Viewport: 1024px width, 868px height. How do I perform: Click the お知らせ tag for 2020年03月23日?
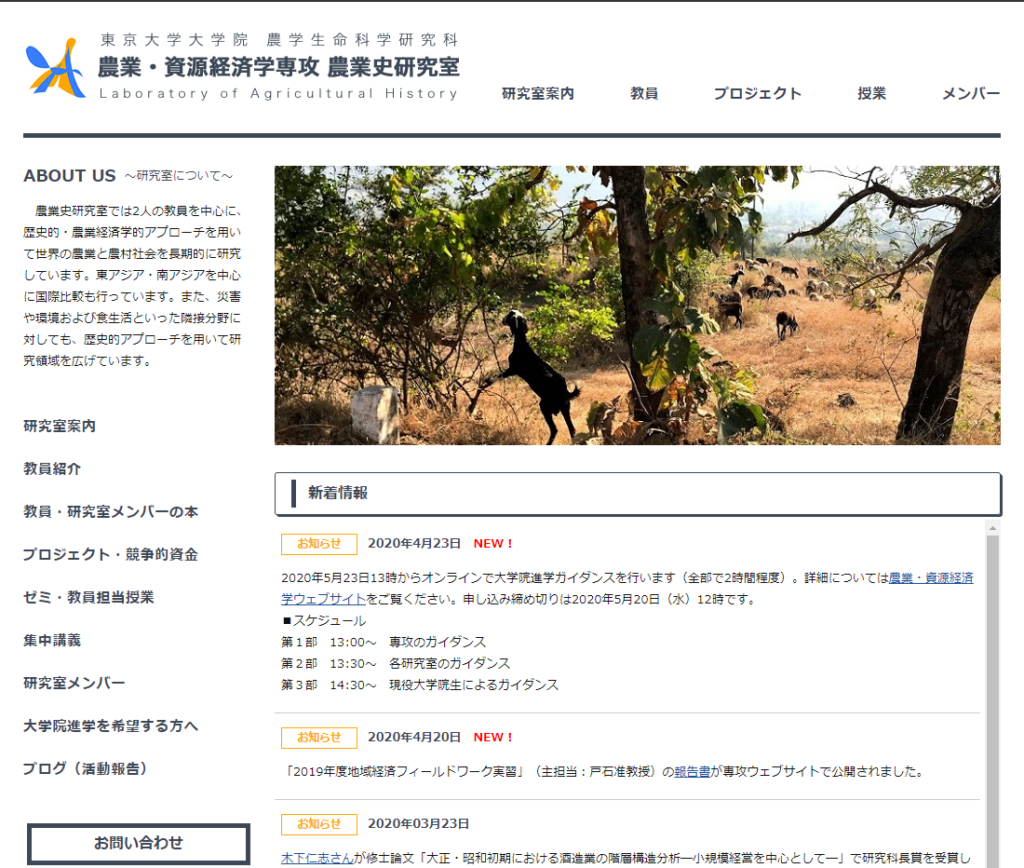319,824
